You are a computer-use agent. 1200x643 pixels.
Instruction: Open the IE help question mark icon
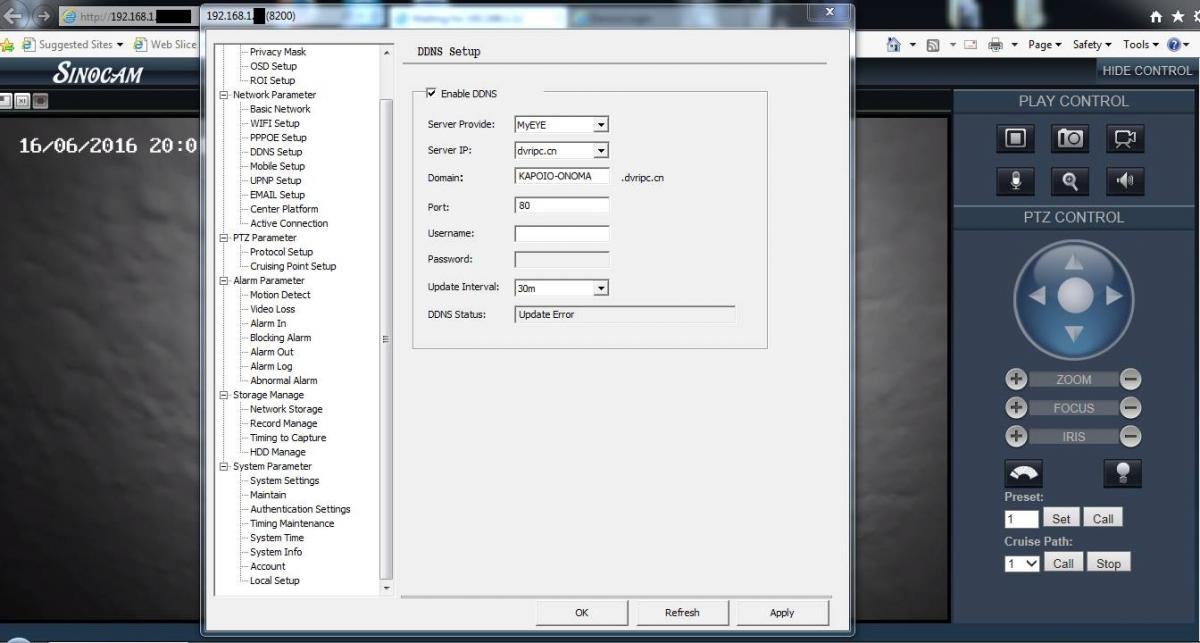click(x=1172, y=45)
